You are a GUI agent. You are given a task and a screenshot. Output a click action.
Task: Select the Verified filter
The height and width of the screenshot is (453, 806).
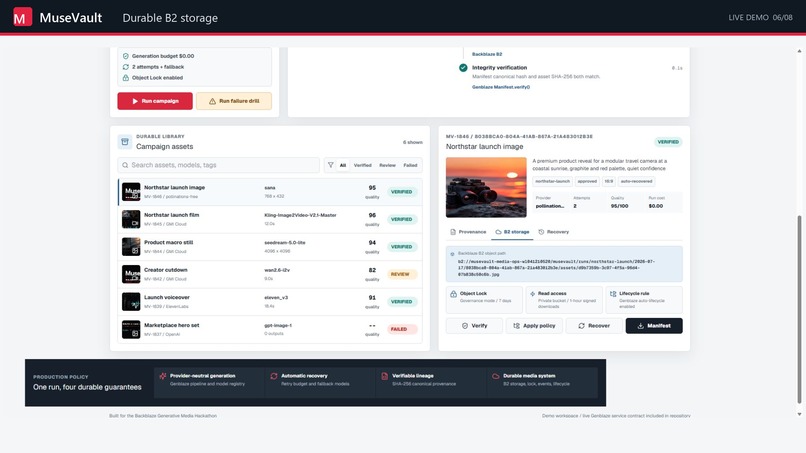click(362, 165)
